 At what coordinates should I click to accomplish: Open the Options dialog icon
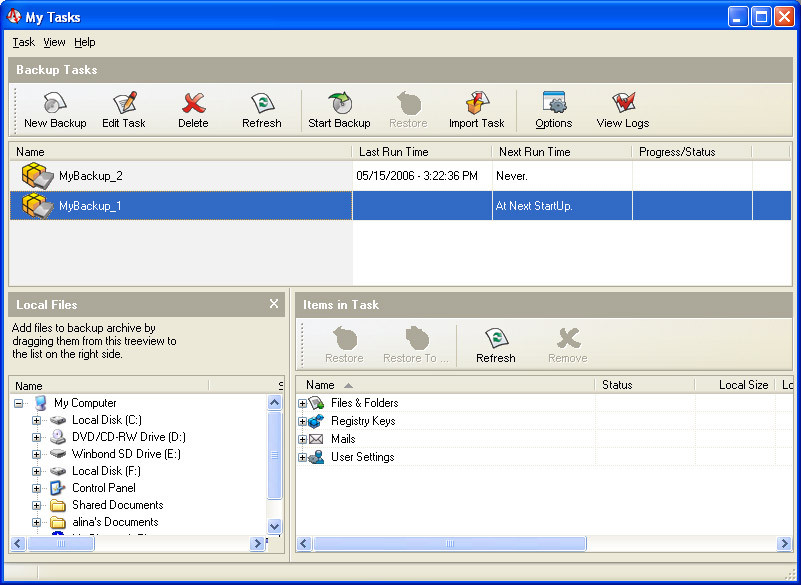554,103
